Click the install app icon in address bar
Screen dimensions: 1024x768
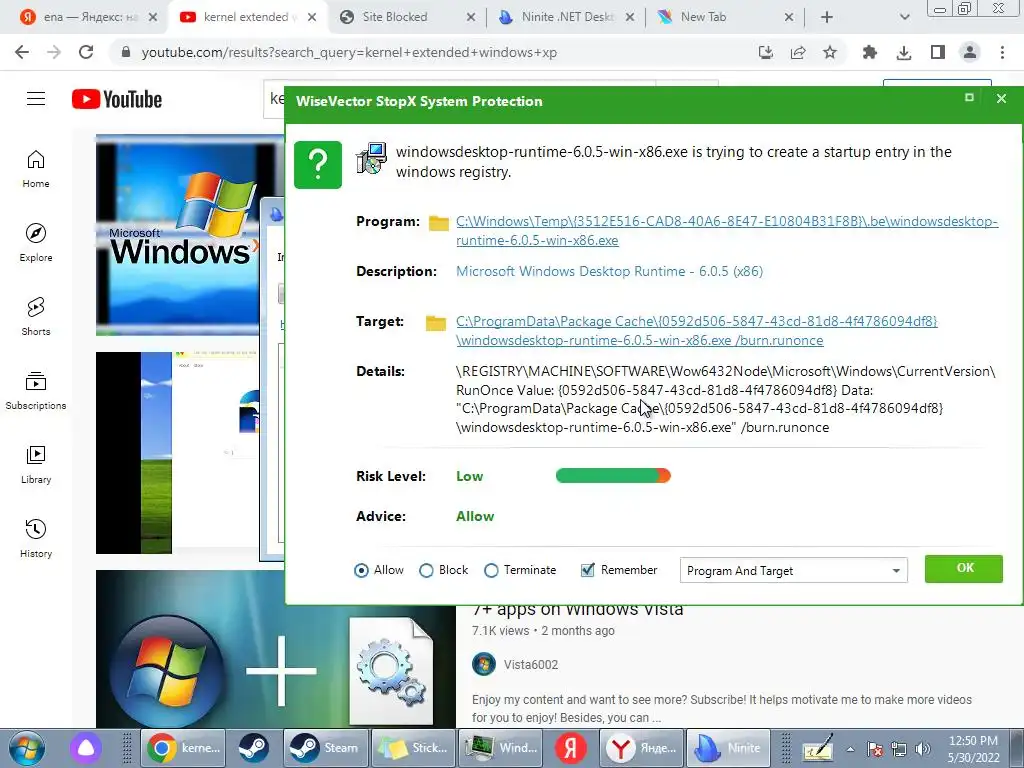(x=766, y=52)
